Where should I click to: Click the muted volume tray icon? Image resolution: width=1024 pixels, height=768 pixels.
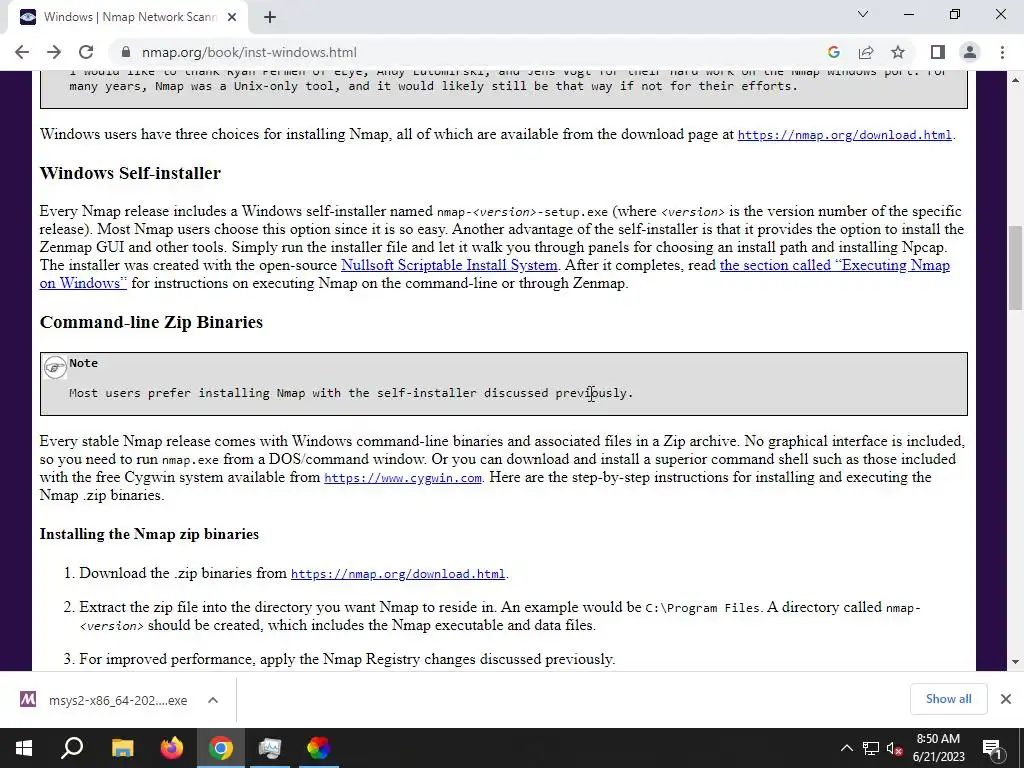pos(894,748)
